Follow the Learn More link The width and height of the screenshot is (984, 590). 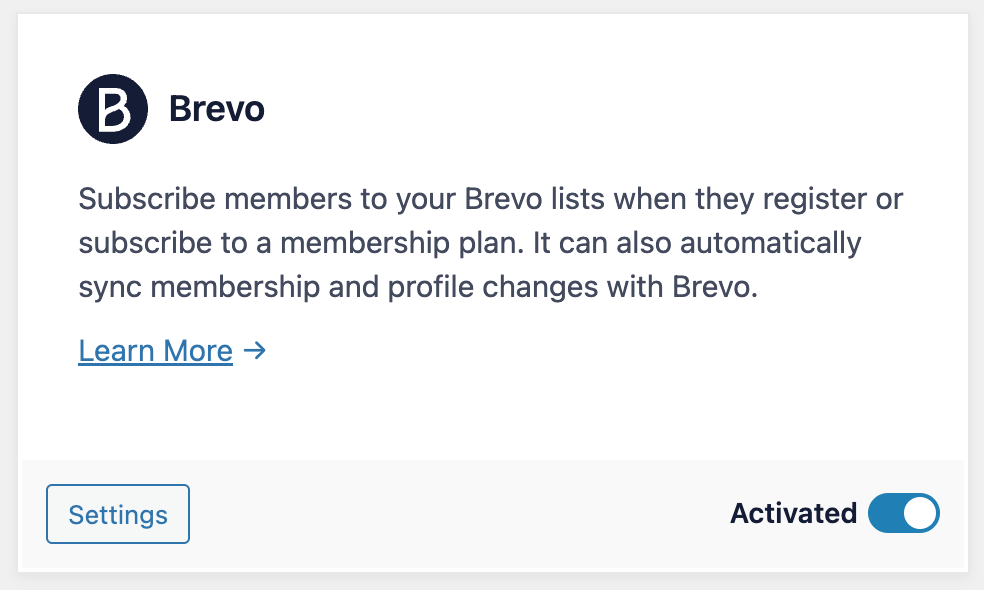pyautogui.click(x=156, y=351)
